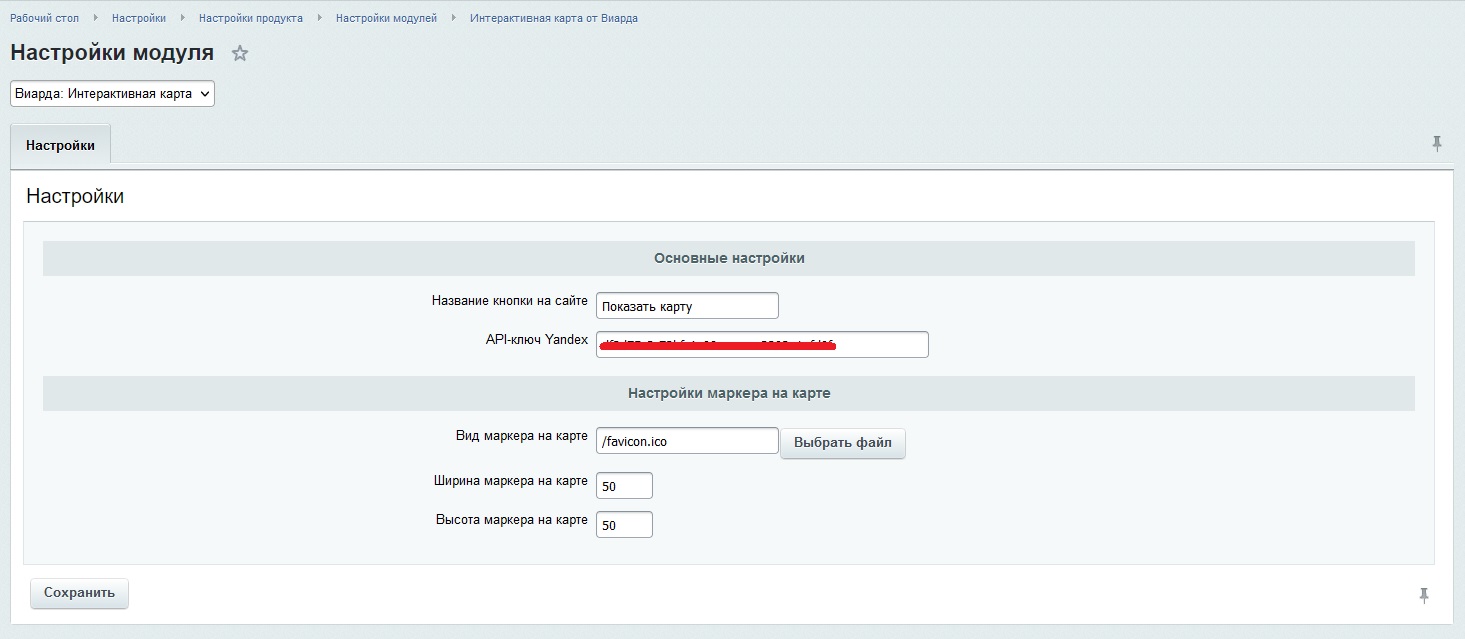
Task: Navigate to Настройки продукта breadcrumb
Action: [x=251, y=18]
